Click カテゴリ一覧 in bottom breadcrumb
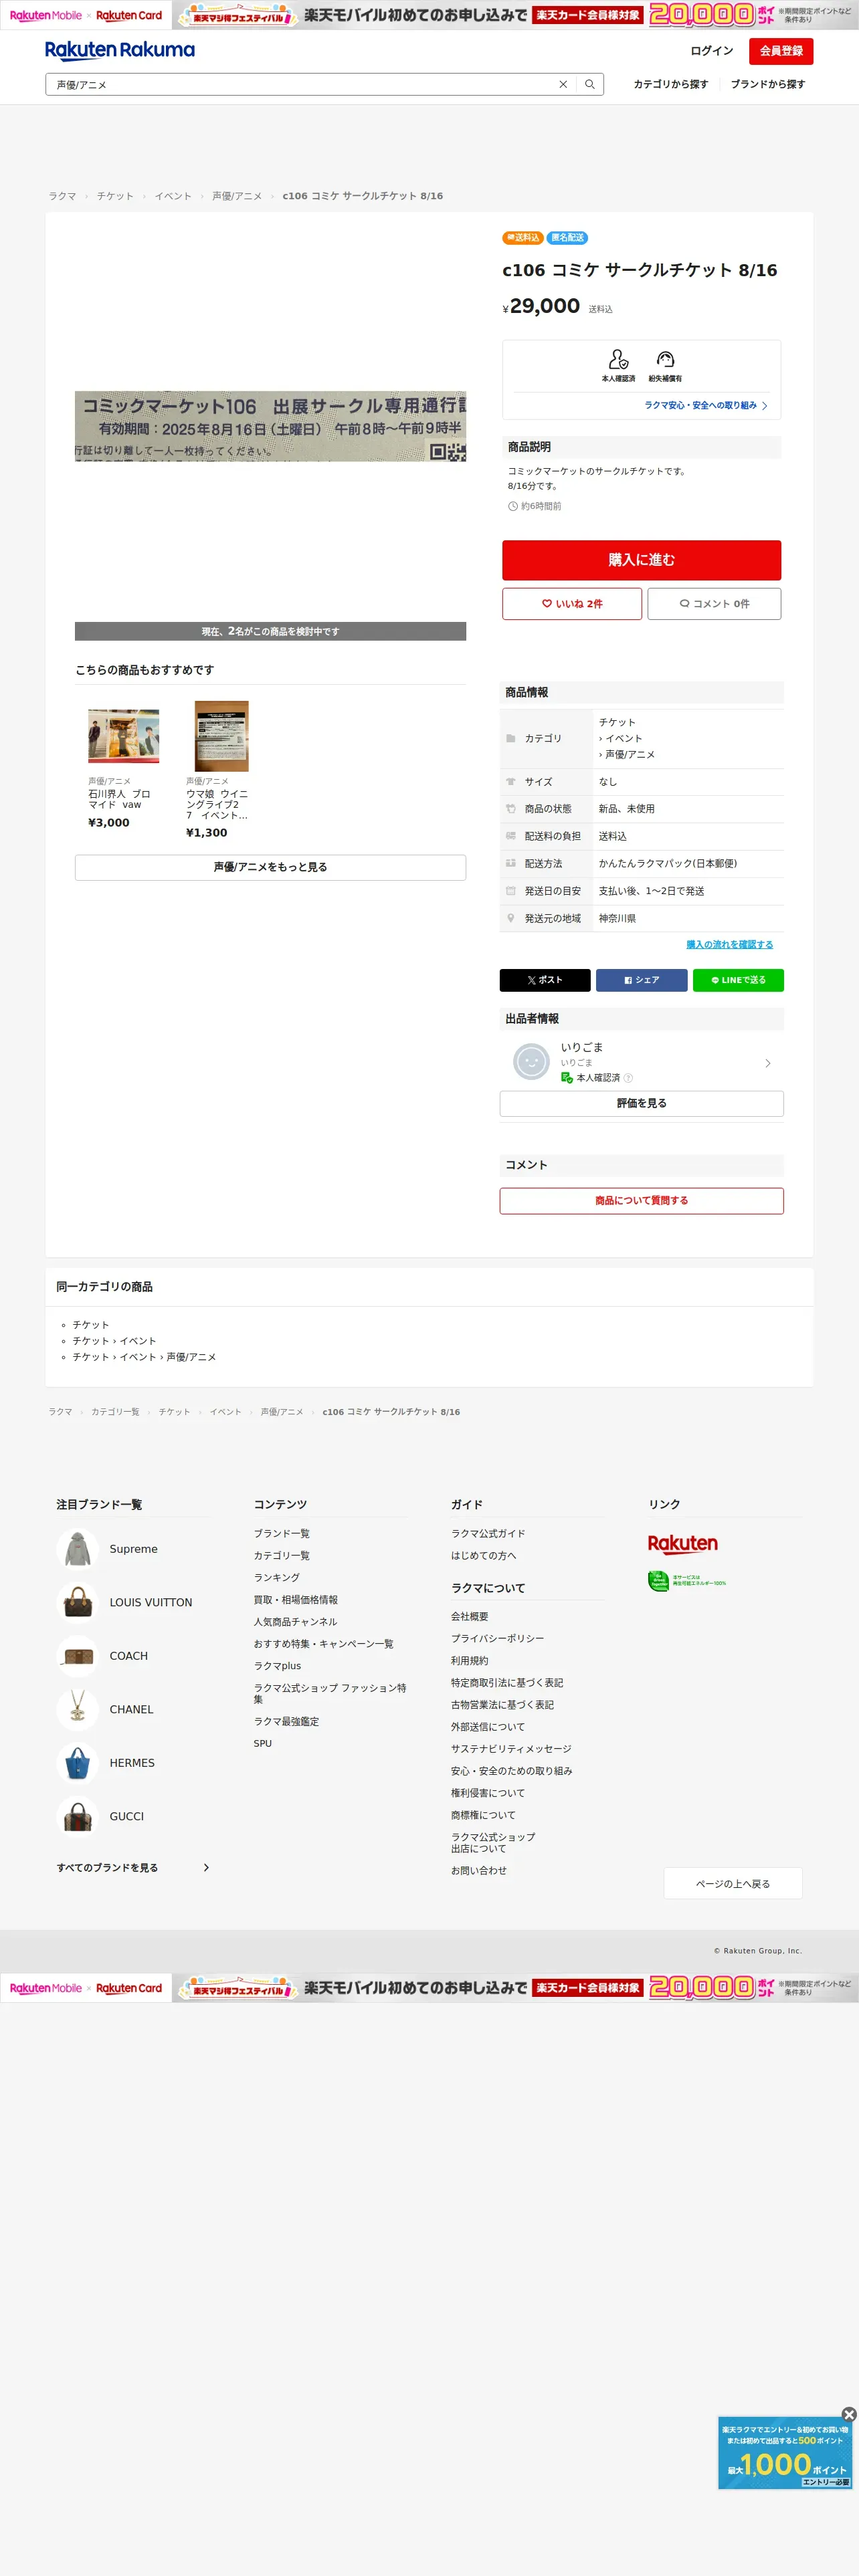The width and height of the screenshot is (859, 2576). tap(115, 1412)
